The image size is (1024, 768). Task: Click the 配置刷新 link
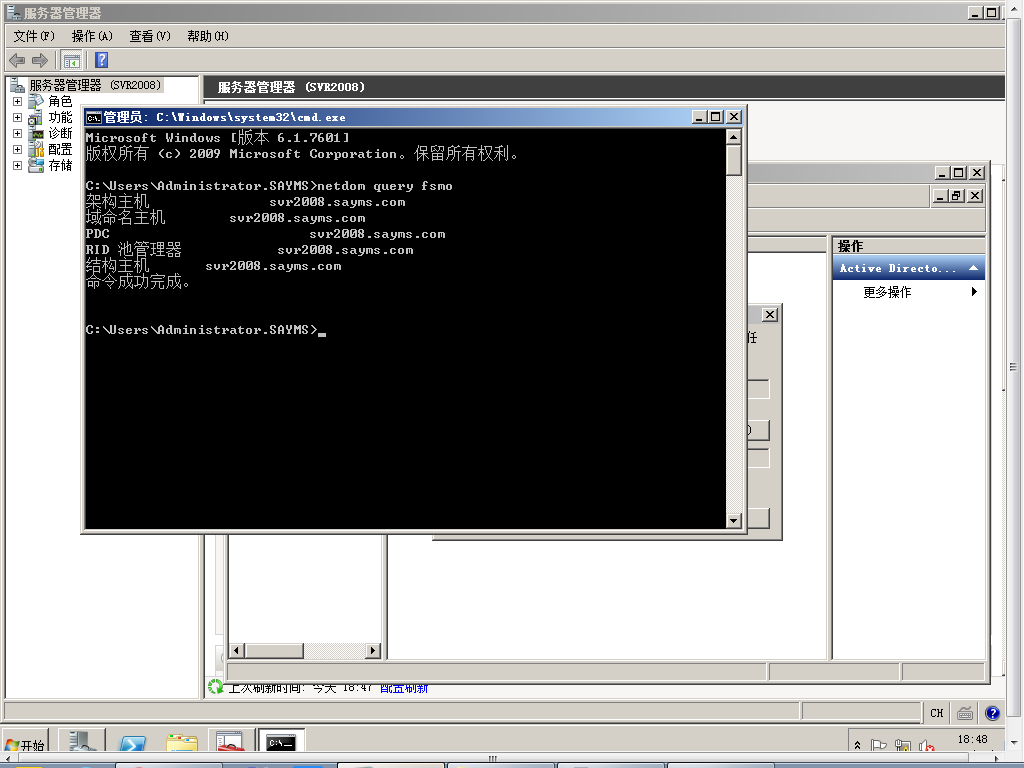coord(404,688)
